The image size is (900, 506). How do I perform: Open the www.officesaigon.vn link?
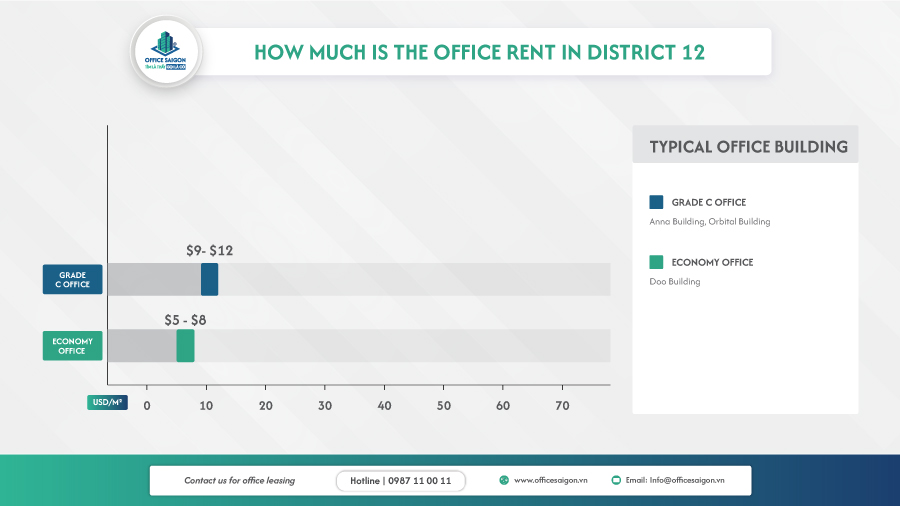[550, 481]
